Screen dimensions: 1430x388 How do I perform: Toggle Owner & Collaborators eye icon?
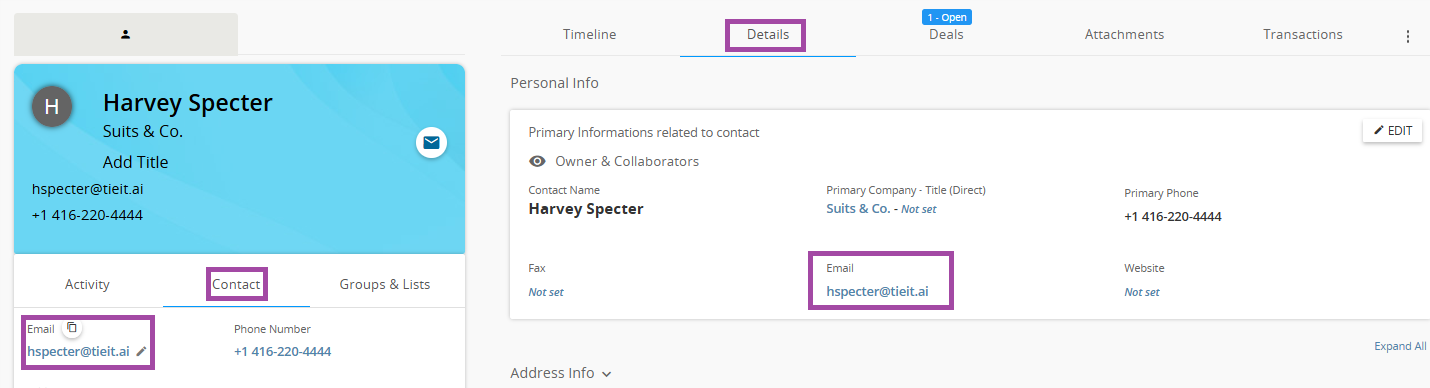(x=537, y=161)
